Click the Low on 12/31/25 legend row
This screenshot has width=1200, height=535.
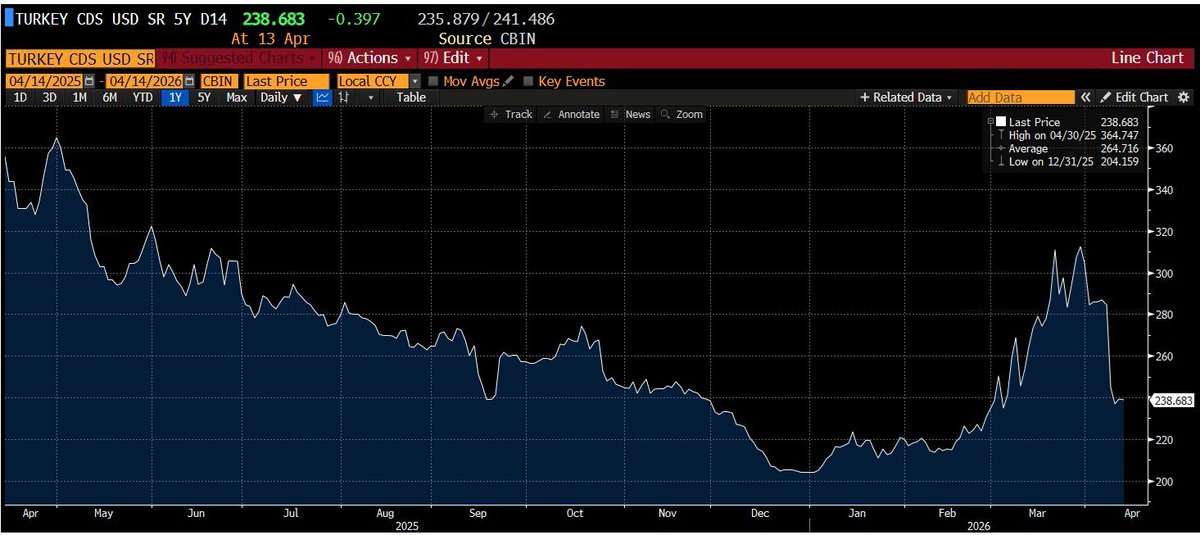[x=1069, y=161]
